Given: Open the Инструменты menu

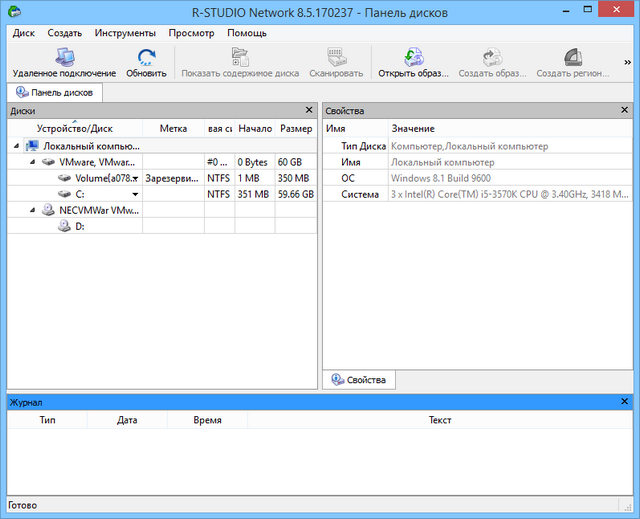Looking at the screenshot, I should coord(125,33).
